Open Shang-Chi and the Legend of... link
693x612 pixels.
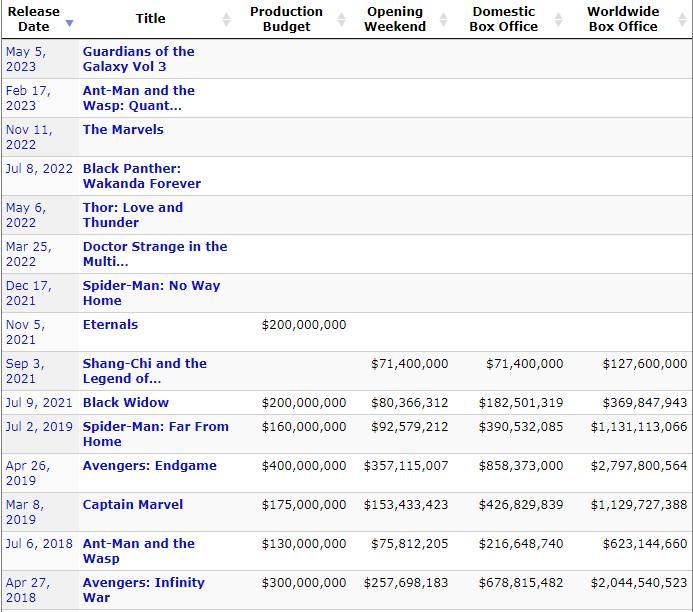point(145,371)
